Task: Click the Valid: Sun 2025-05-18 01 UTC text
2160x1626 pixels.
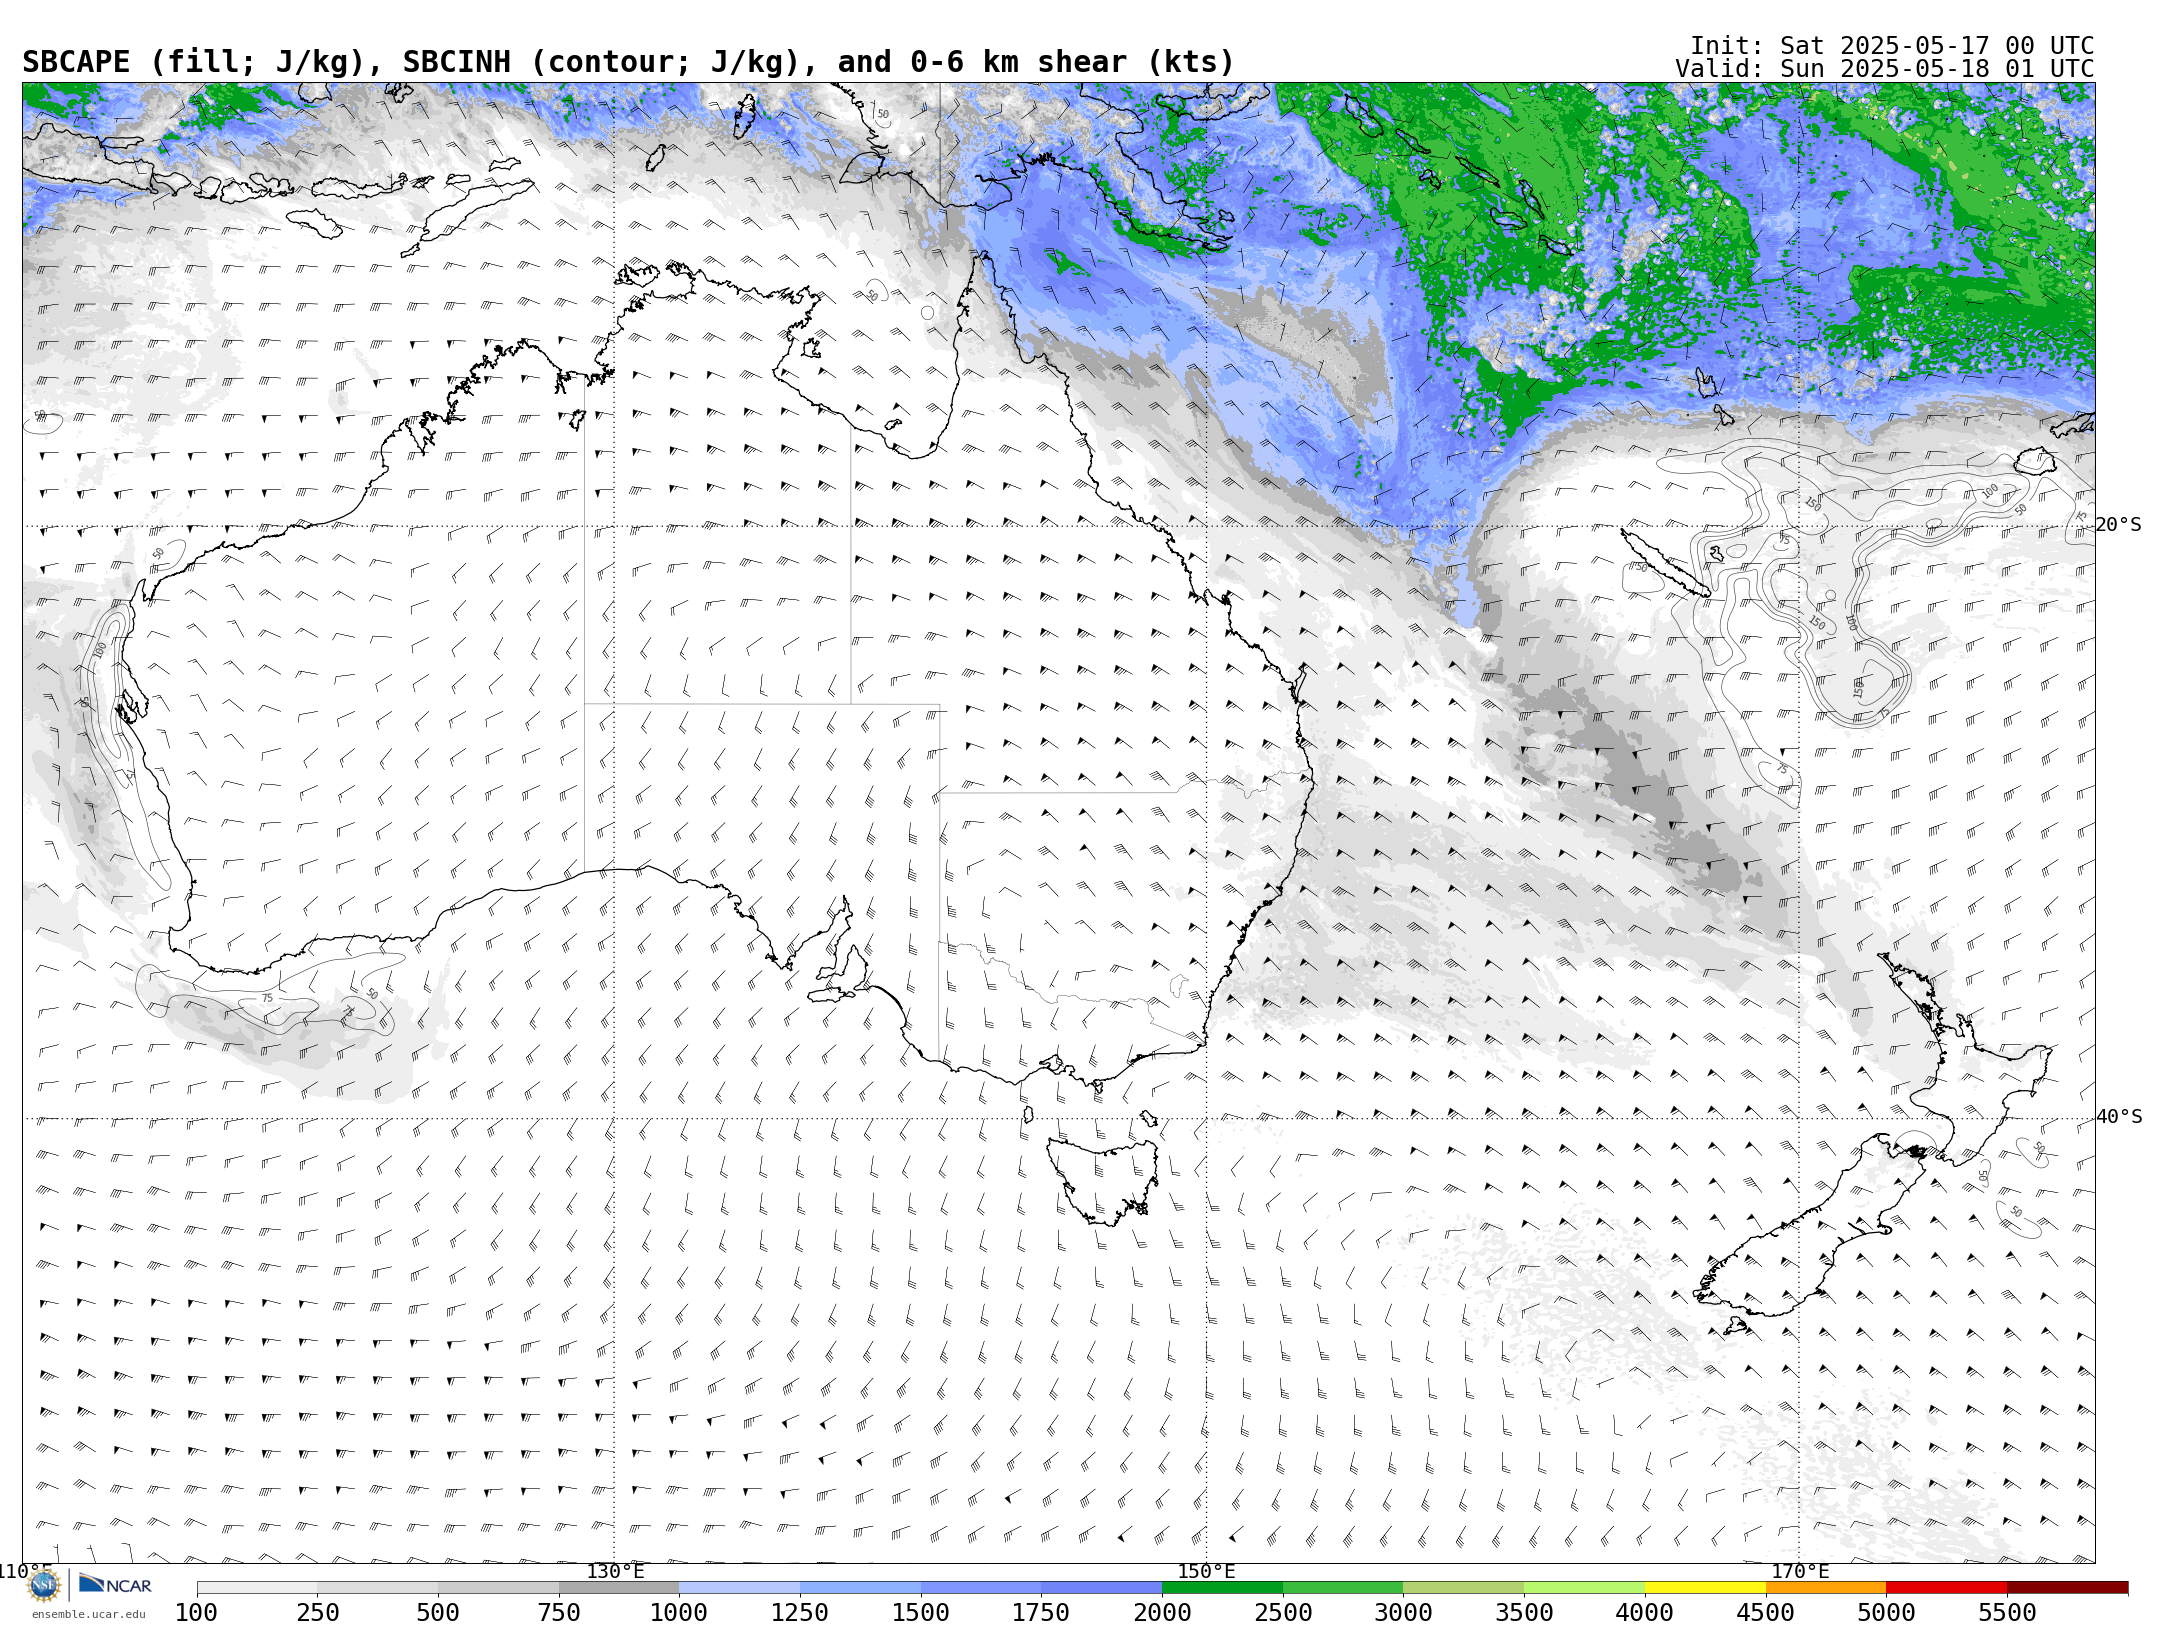Action: coord(1885,69)
